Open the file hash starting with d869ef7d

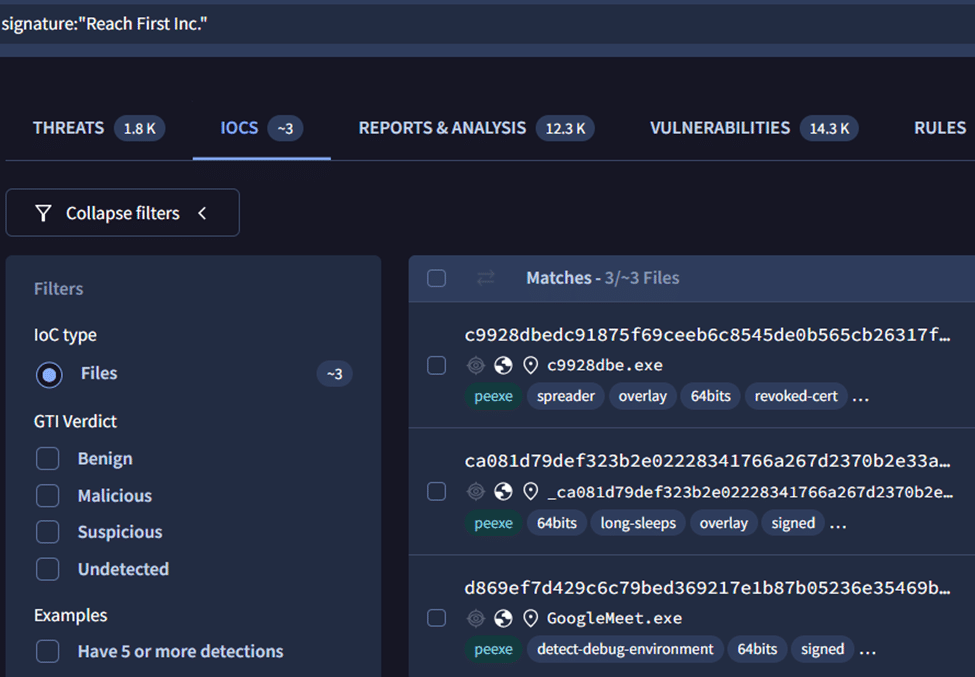707,588
